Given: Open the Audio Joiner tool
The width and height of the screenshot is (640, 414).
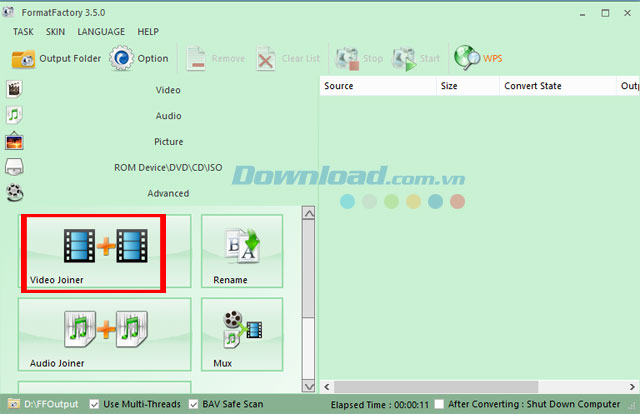Looking at the screenshot, I should pyautogui.click(x=104, y=334).
